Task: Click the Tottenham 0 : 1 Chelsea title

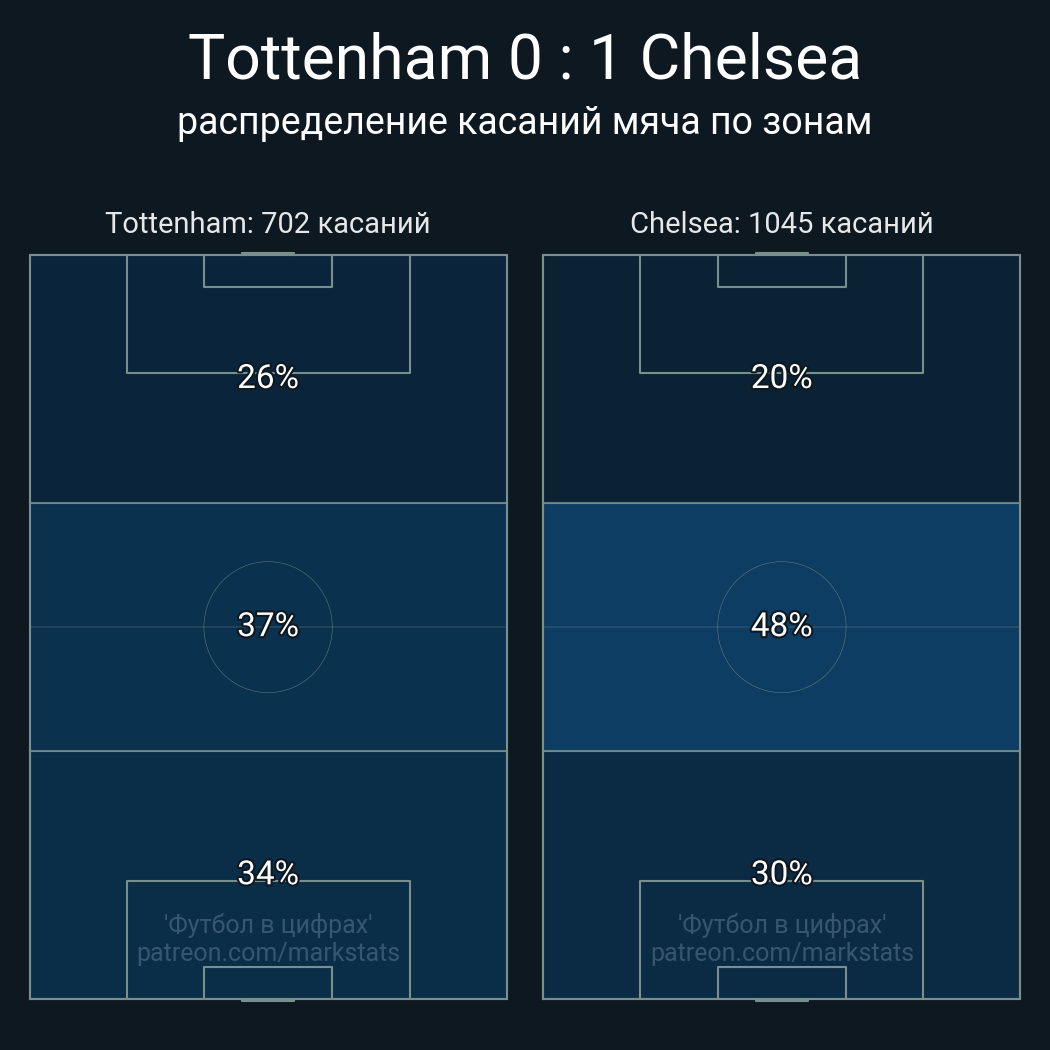Action: click(x=524, y=58)
